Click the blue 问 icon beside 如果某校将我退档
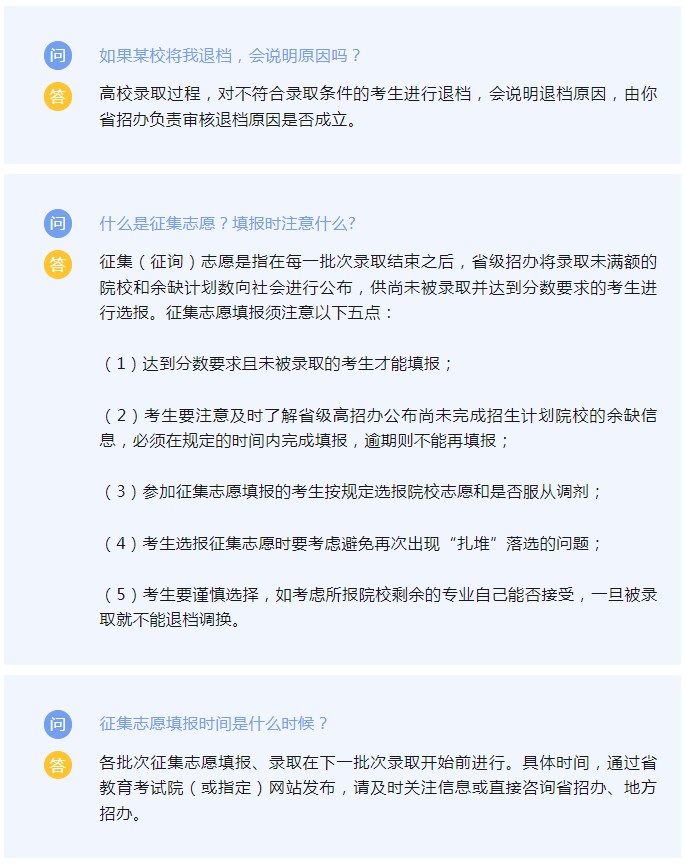The image size is (685, 864). click(x=58, y=56)
